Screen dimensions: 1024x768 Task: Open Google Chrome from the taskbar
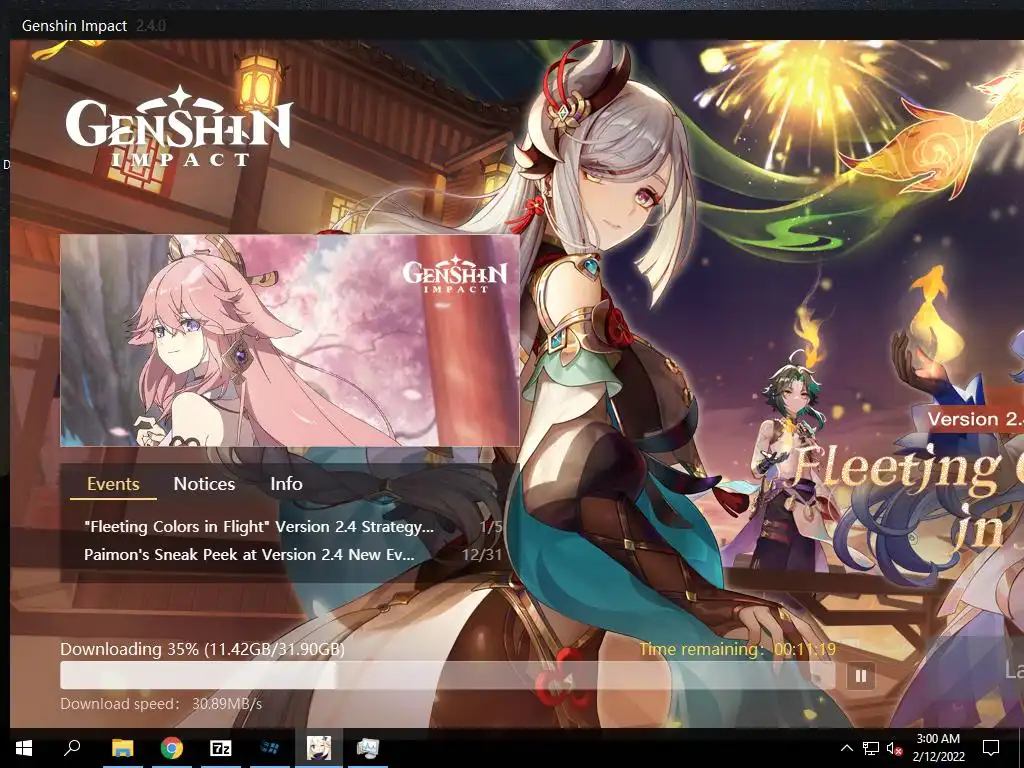171,748
